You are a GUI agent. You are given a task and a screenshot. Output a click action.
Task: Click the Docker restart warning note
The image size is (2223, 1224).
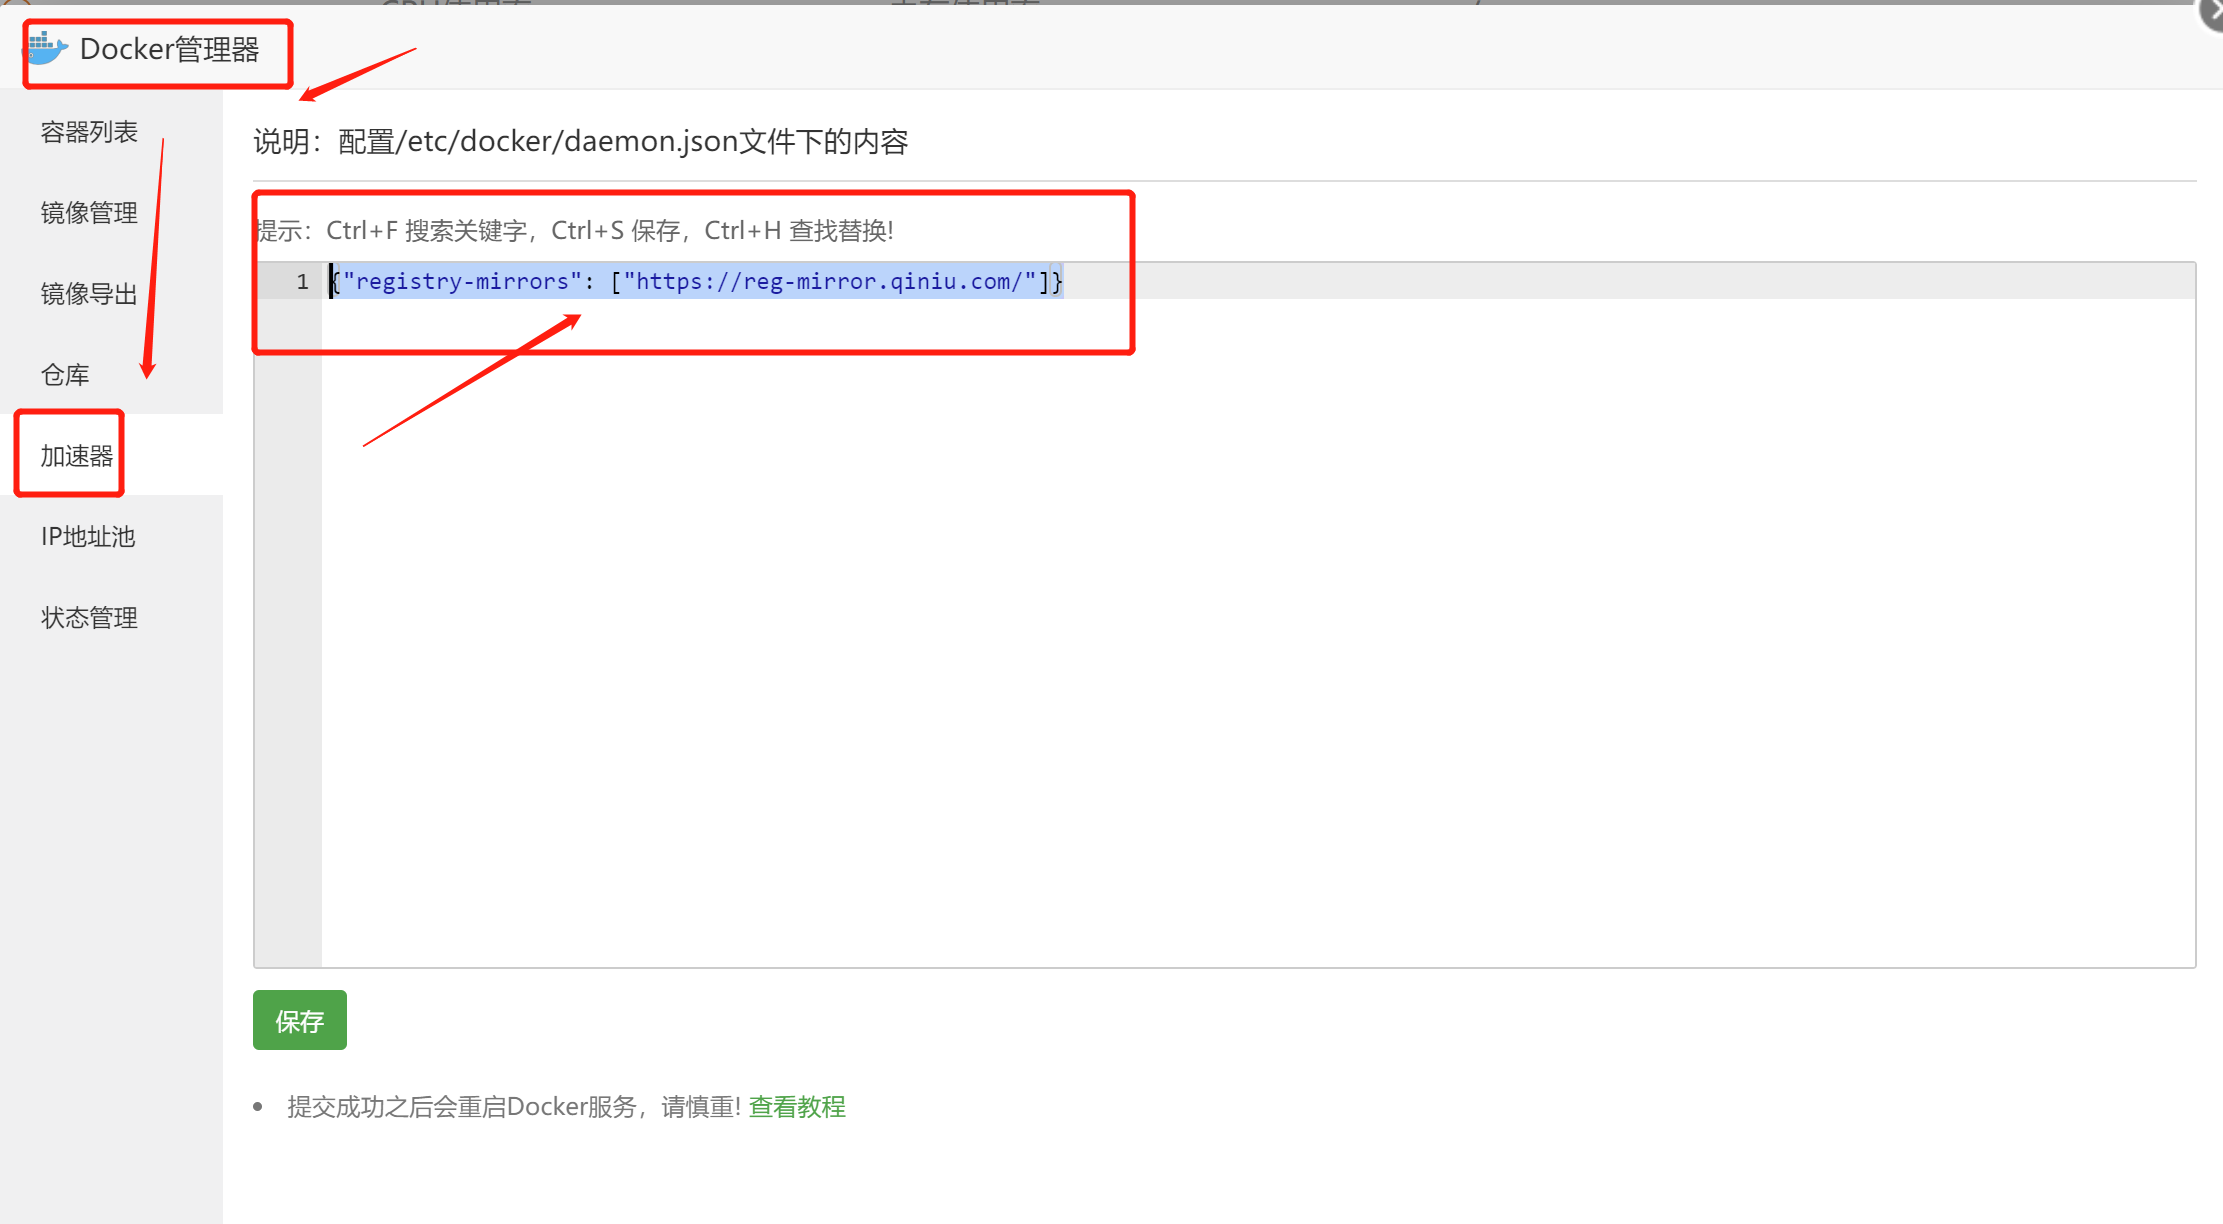pyautogui.click(x=514, y=1107)
